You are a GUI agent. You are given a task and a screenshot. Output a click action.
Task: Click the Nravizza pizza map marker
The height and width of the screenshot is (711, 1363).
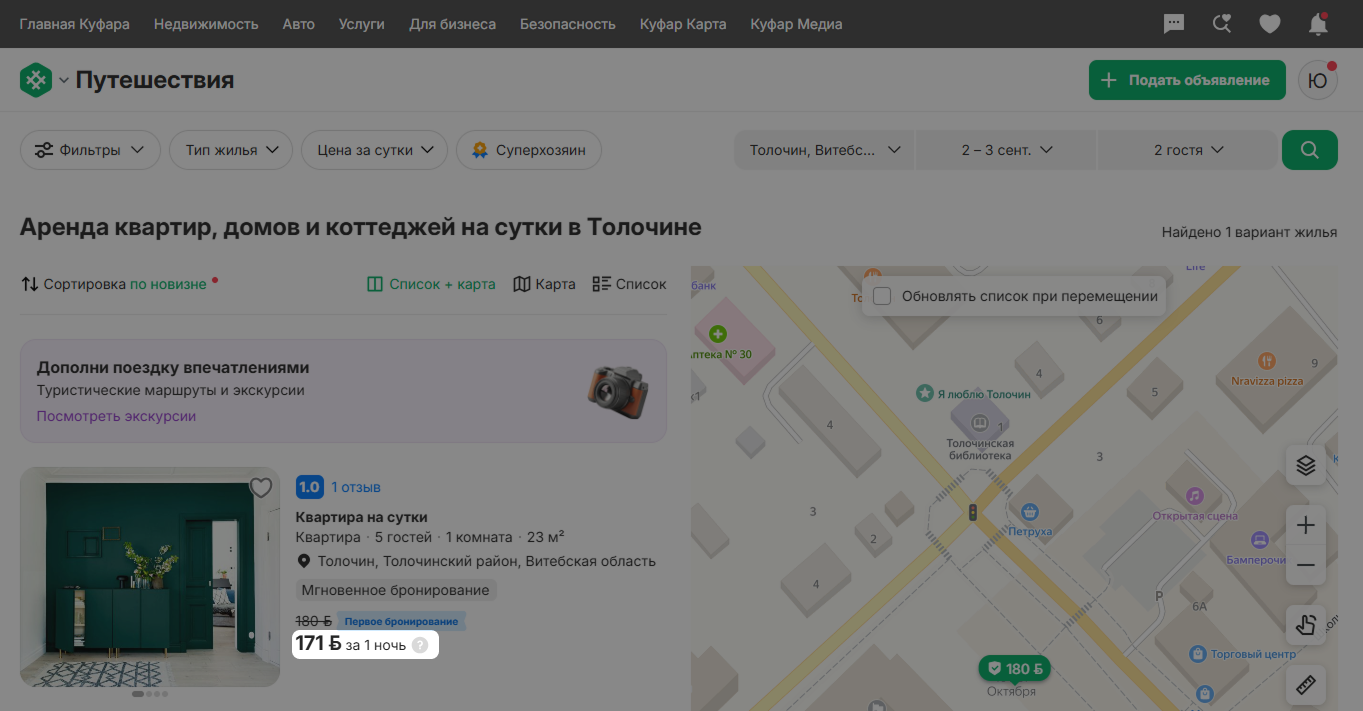1266,361
